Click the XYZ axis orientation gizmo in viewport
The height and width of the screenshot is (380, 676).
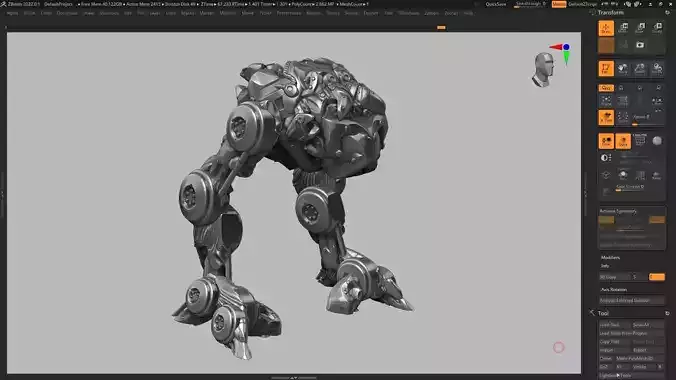click(x=562, y=53)
